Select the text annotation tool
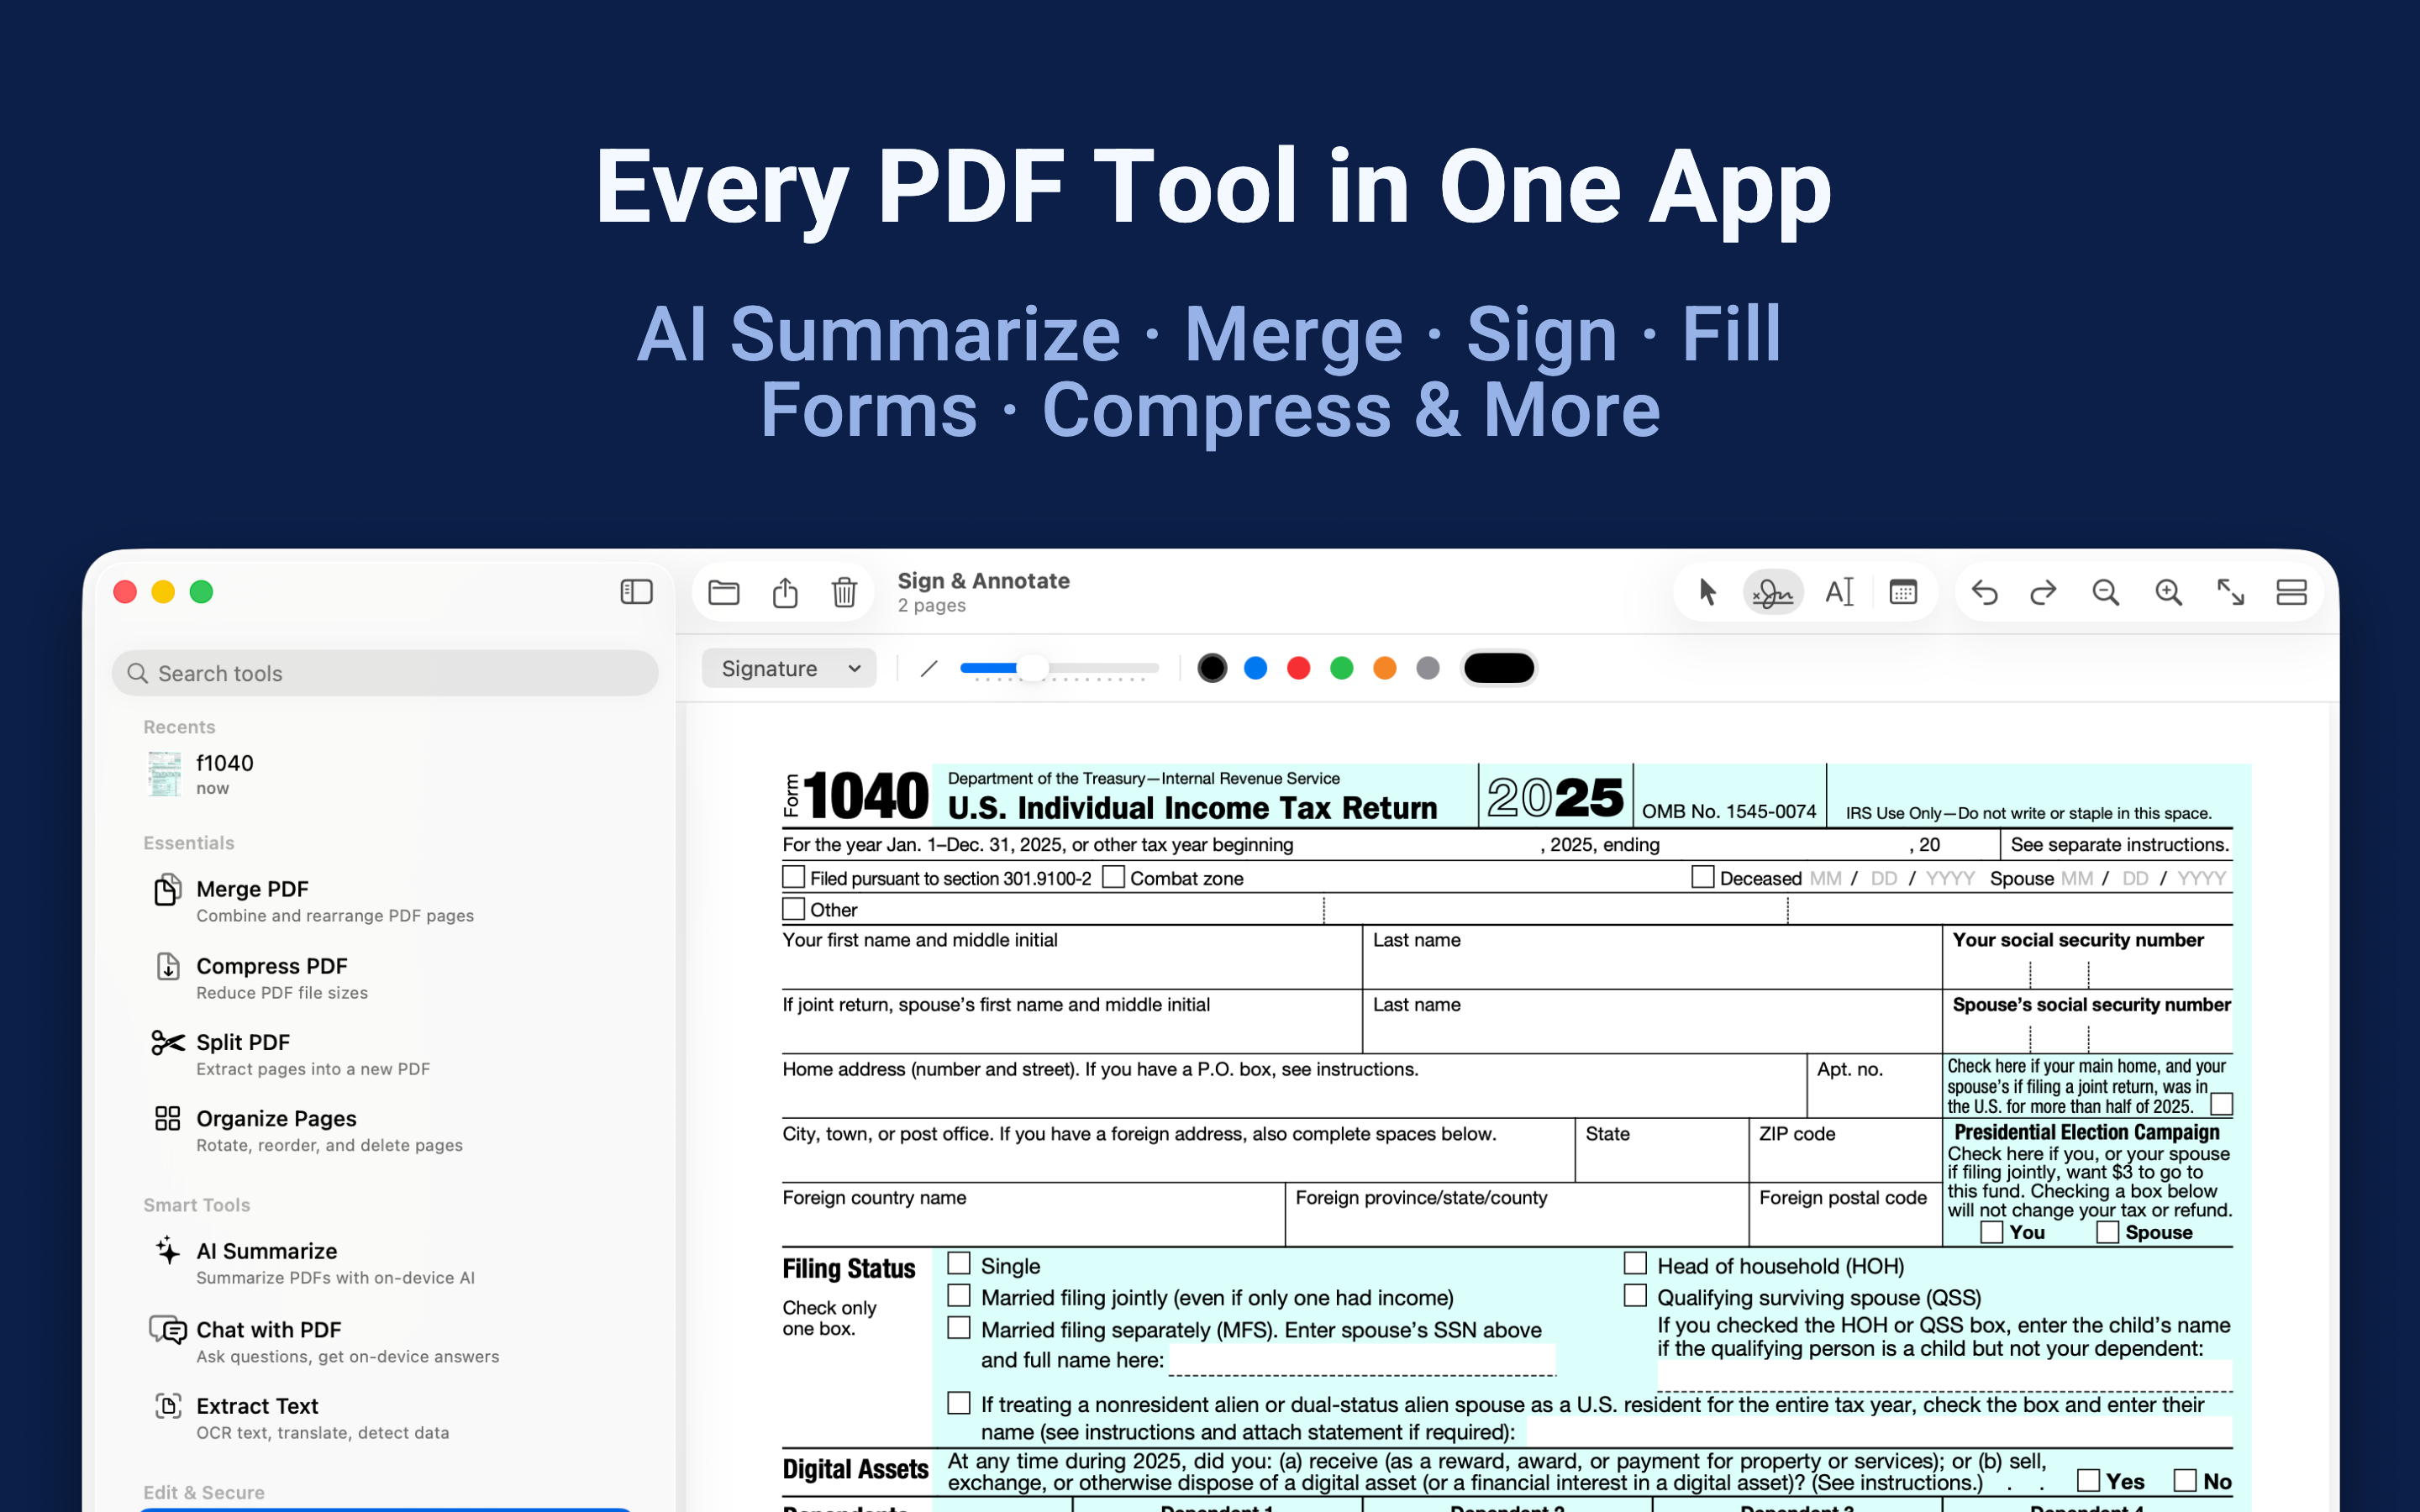The image size is (2420, 1512). tap(1839, 593)
